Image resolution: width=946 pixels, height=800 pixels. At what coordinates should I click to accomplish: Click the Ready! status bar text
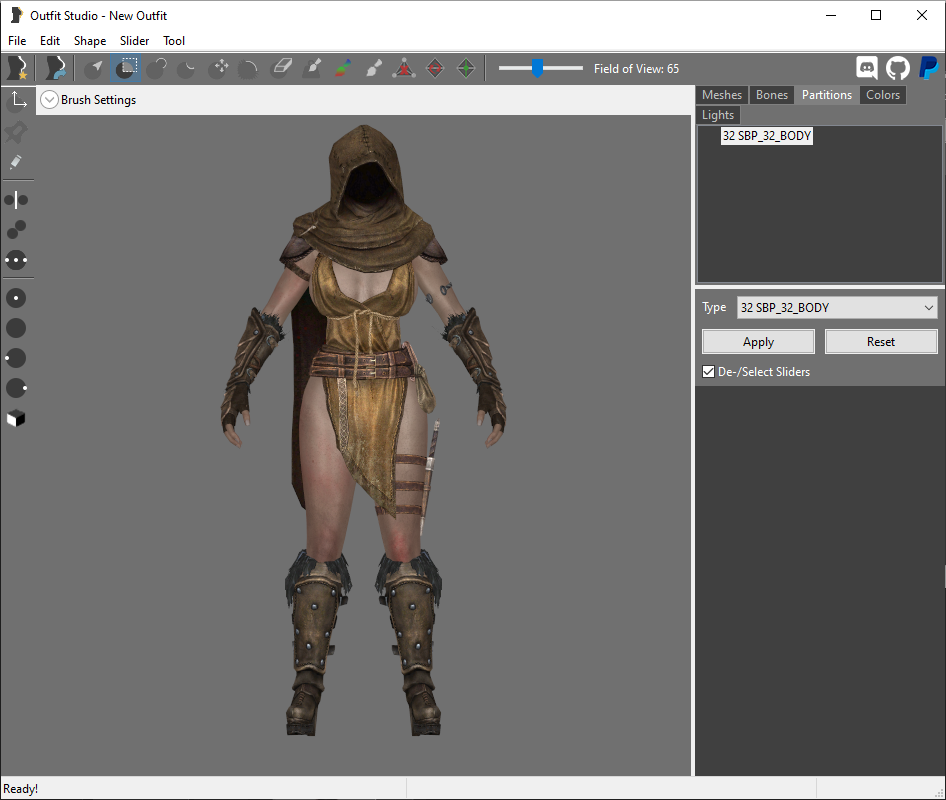[x=21, y=789]
